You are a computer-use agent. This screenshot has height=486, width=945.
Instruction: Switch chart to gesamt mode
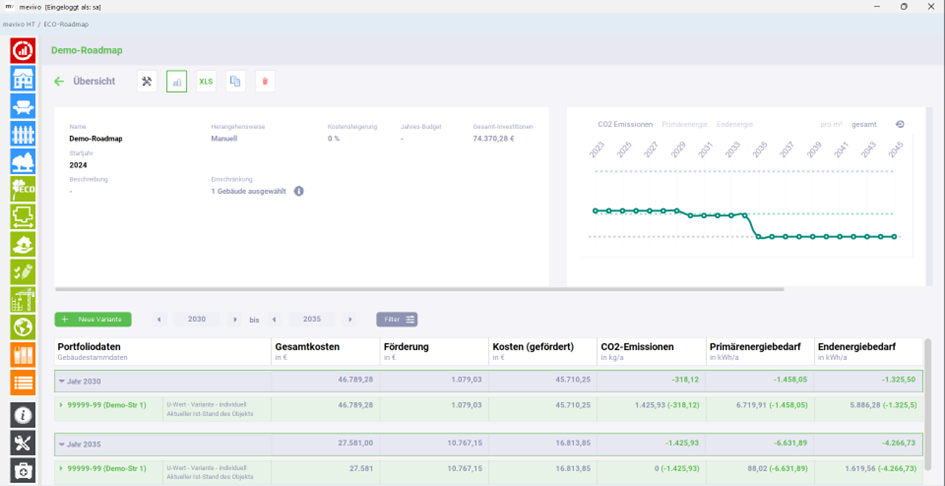click(864, 124)
